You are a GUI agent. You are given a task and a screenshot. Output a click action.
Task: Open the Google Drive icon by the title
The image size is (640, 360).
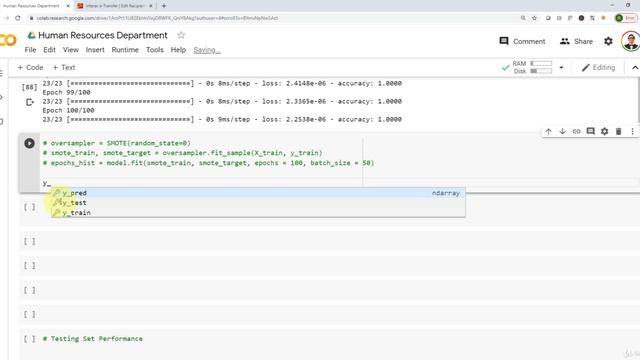(31, 36)
